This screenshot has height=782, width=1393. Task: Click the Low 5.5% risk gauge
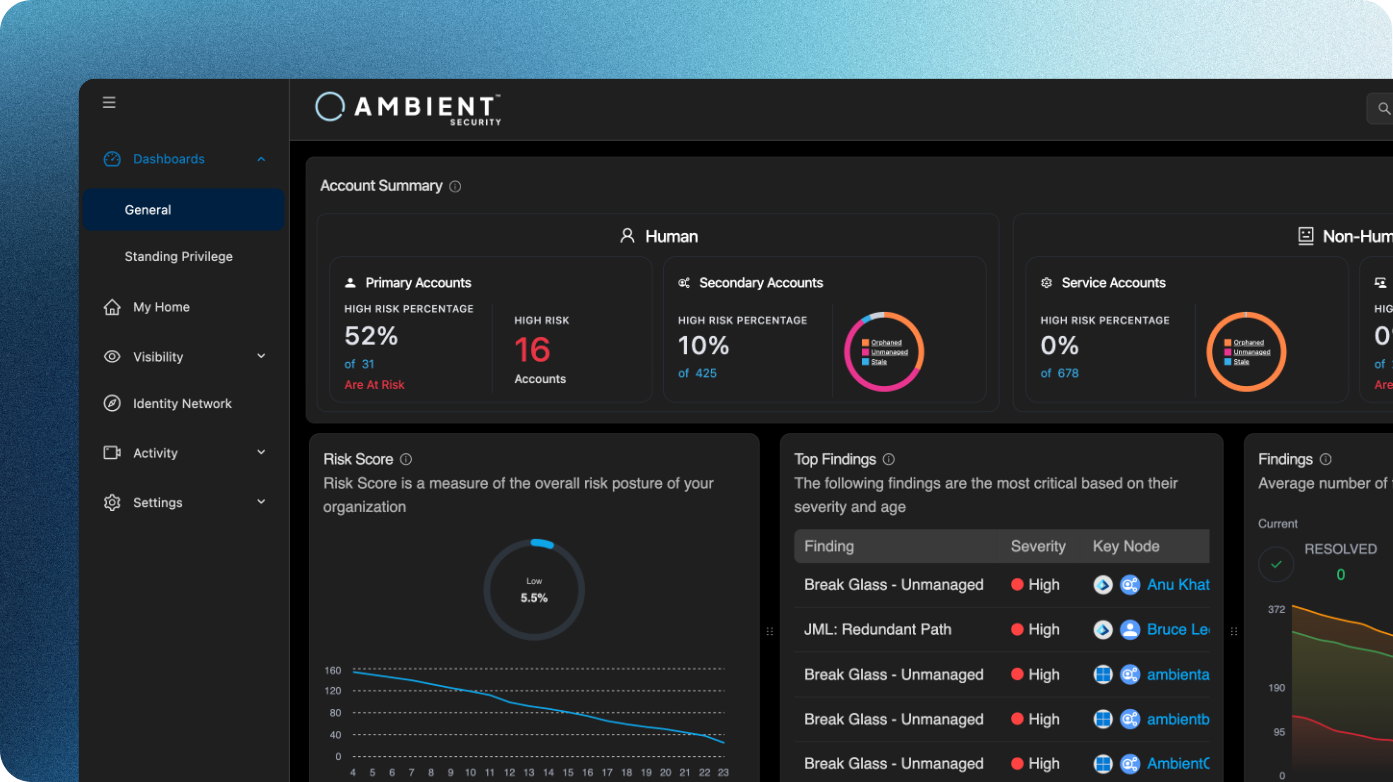pos(534,590)
